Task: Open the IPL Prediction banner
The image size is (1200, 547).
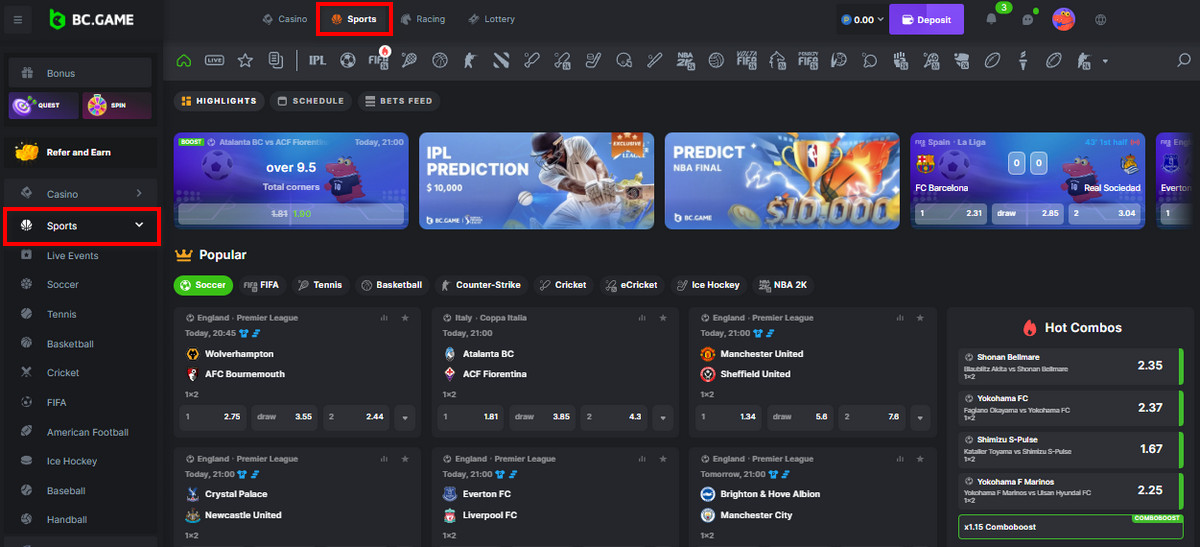Action: coord(536,180)
